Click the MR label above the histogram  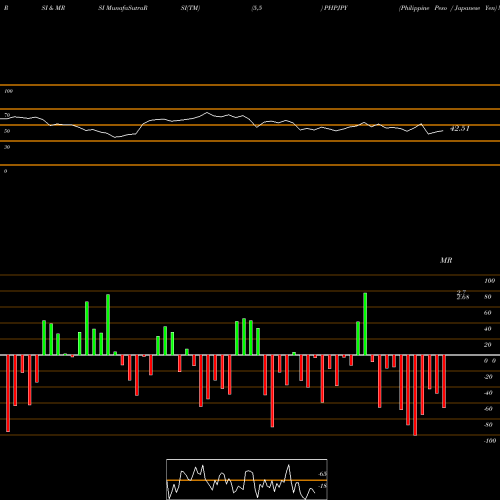pos(446,260)
